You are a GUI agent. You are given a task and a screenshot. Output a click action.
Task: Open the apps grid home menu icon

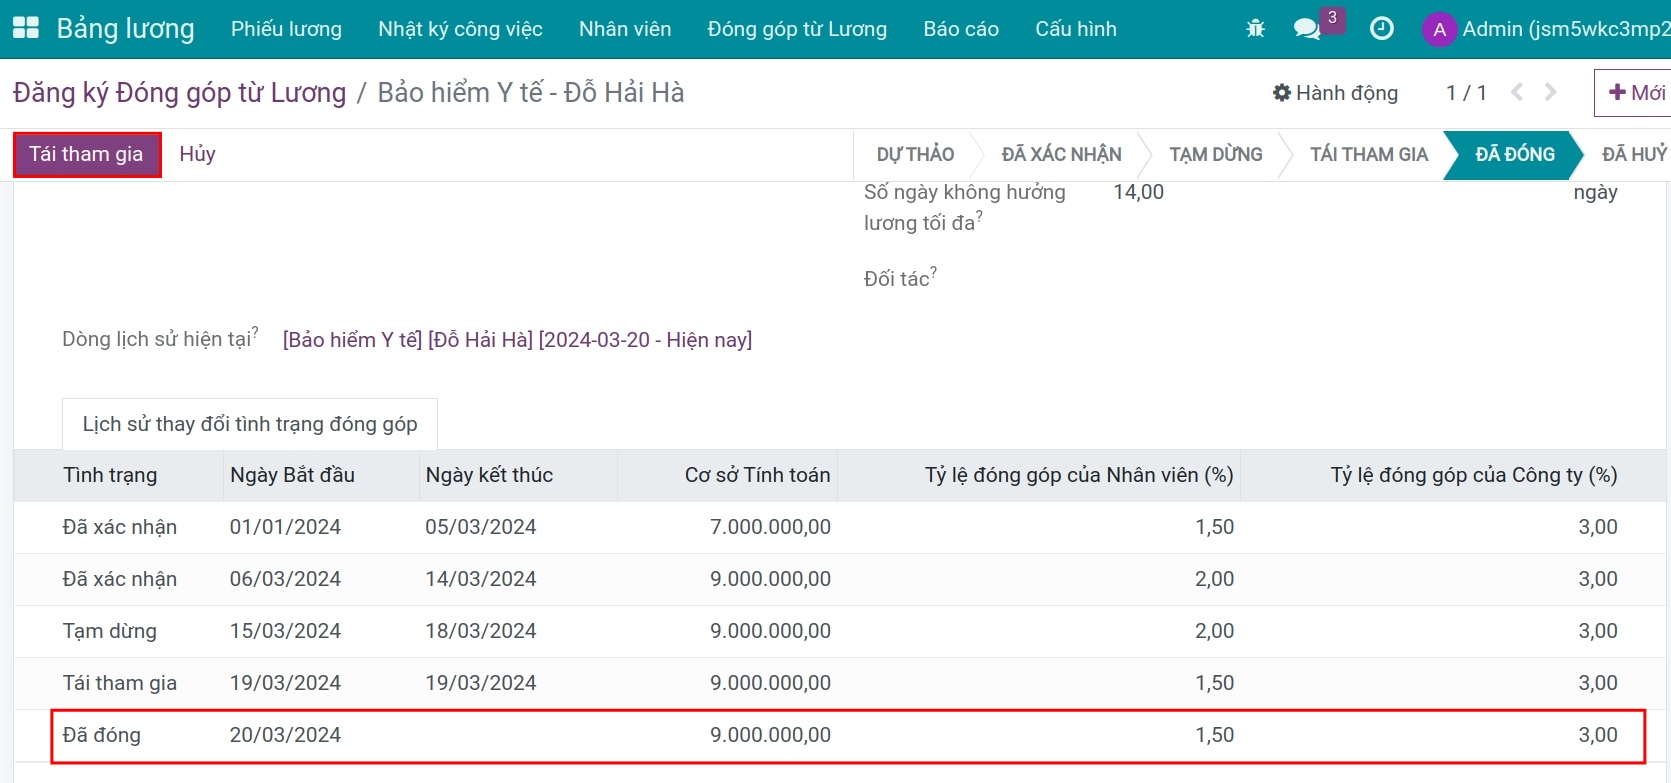[25, 28]
